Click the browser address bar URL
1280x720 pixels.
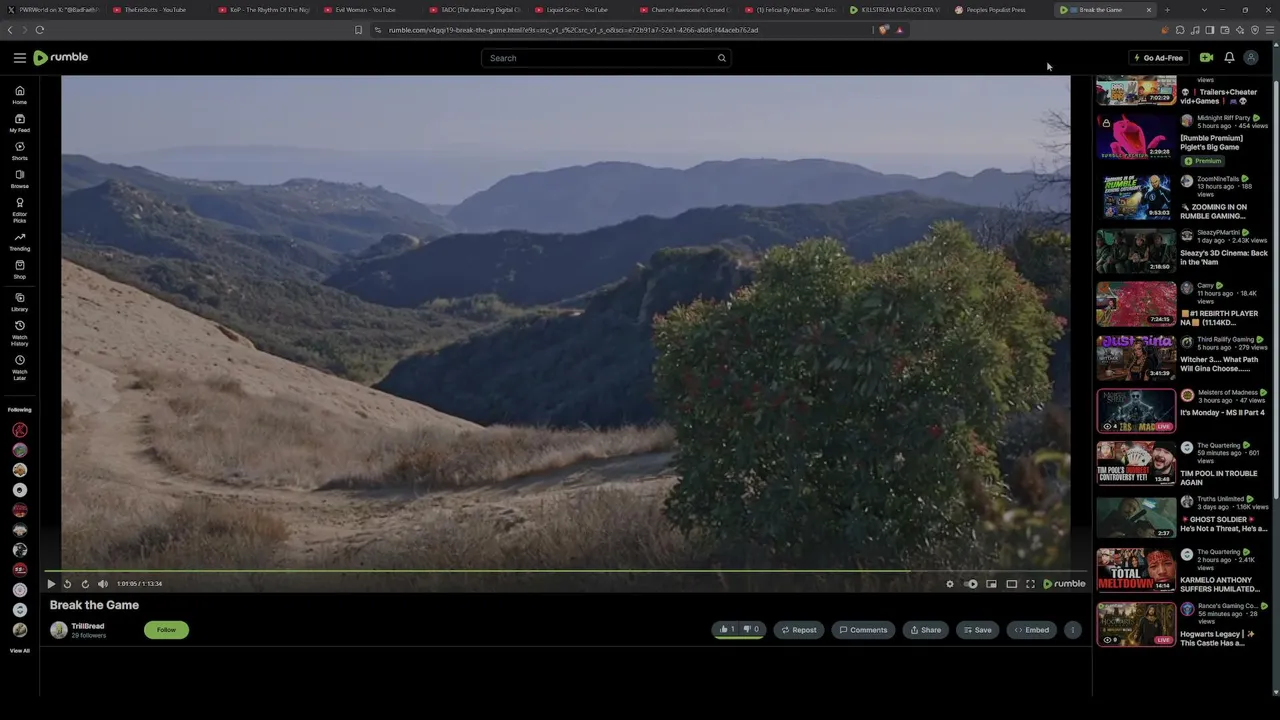(x=573, y=30)
